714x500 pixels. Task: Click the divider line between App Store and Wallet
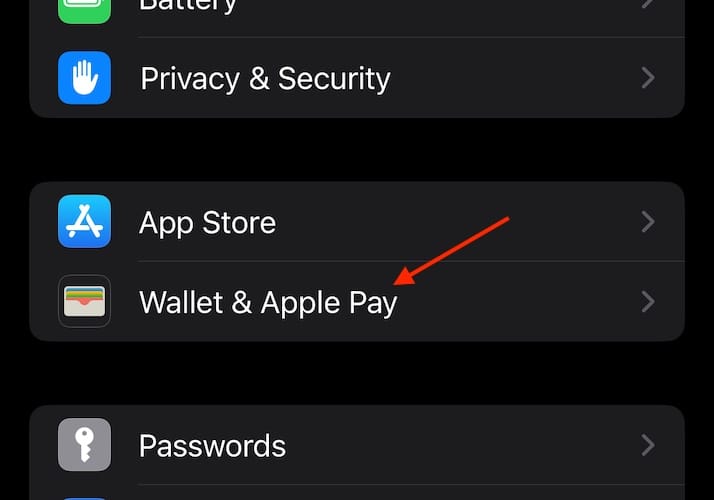click(x=411, y=261)
